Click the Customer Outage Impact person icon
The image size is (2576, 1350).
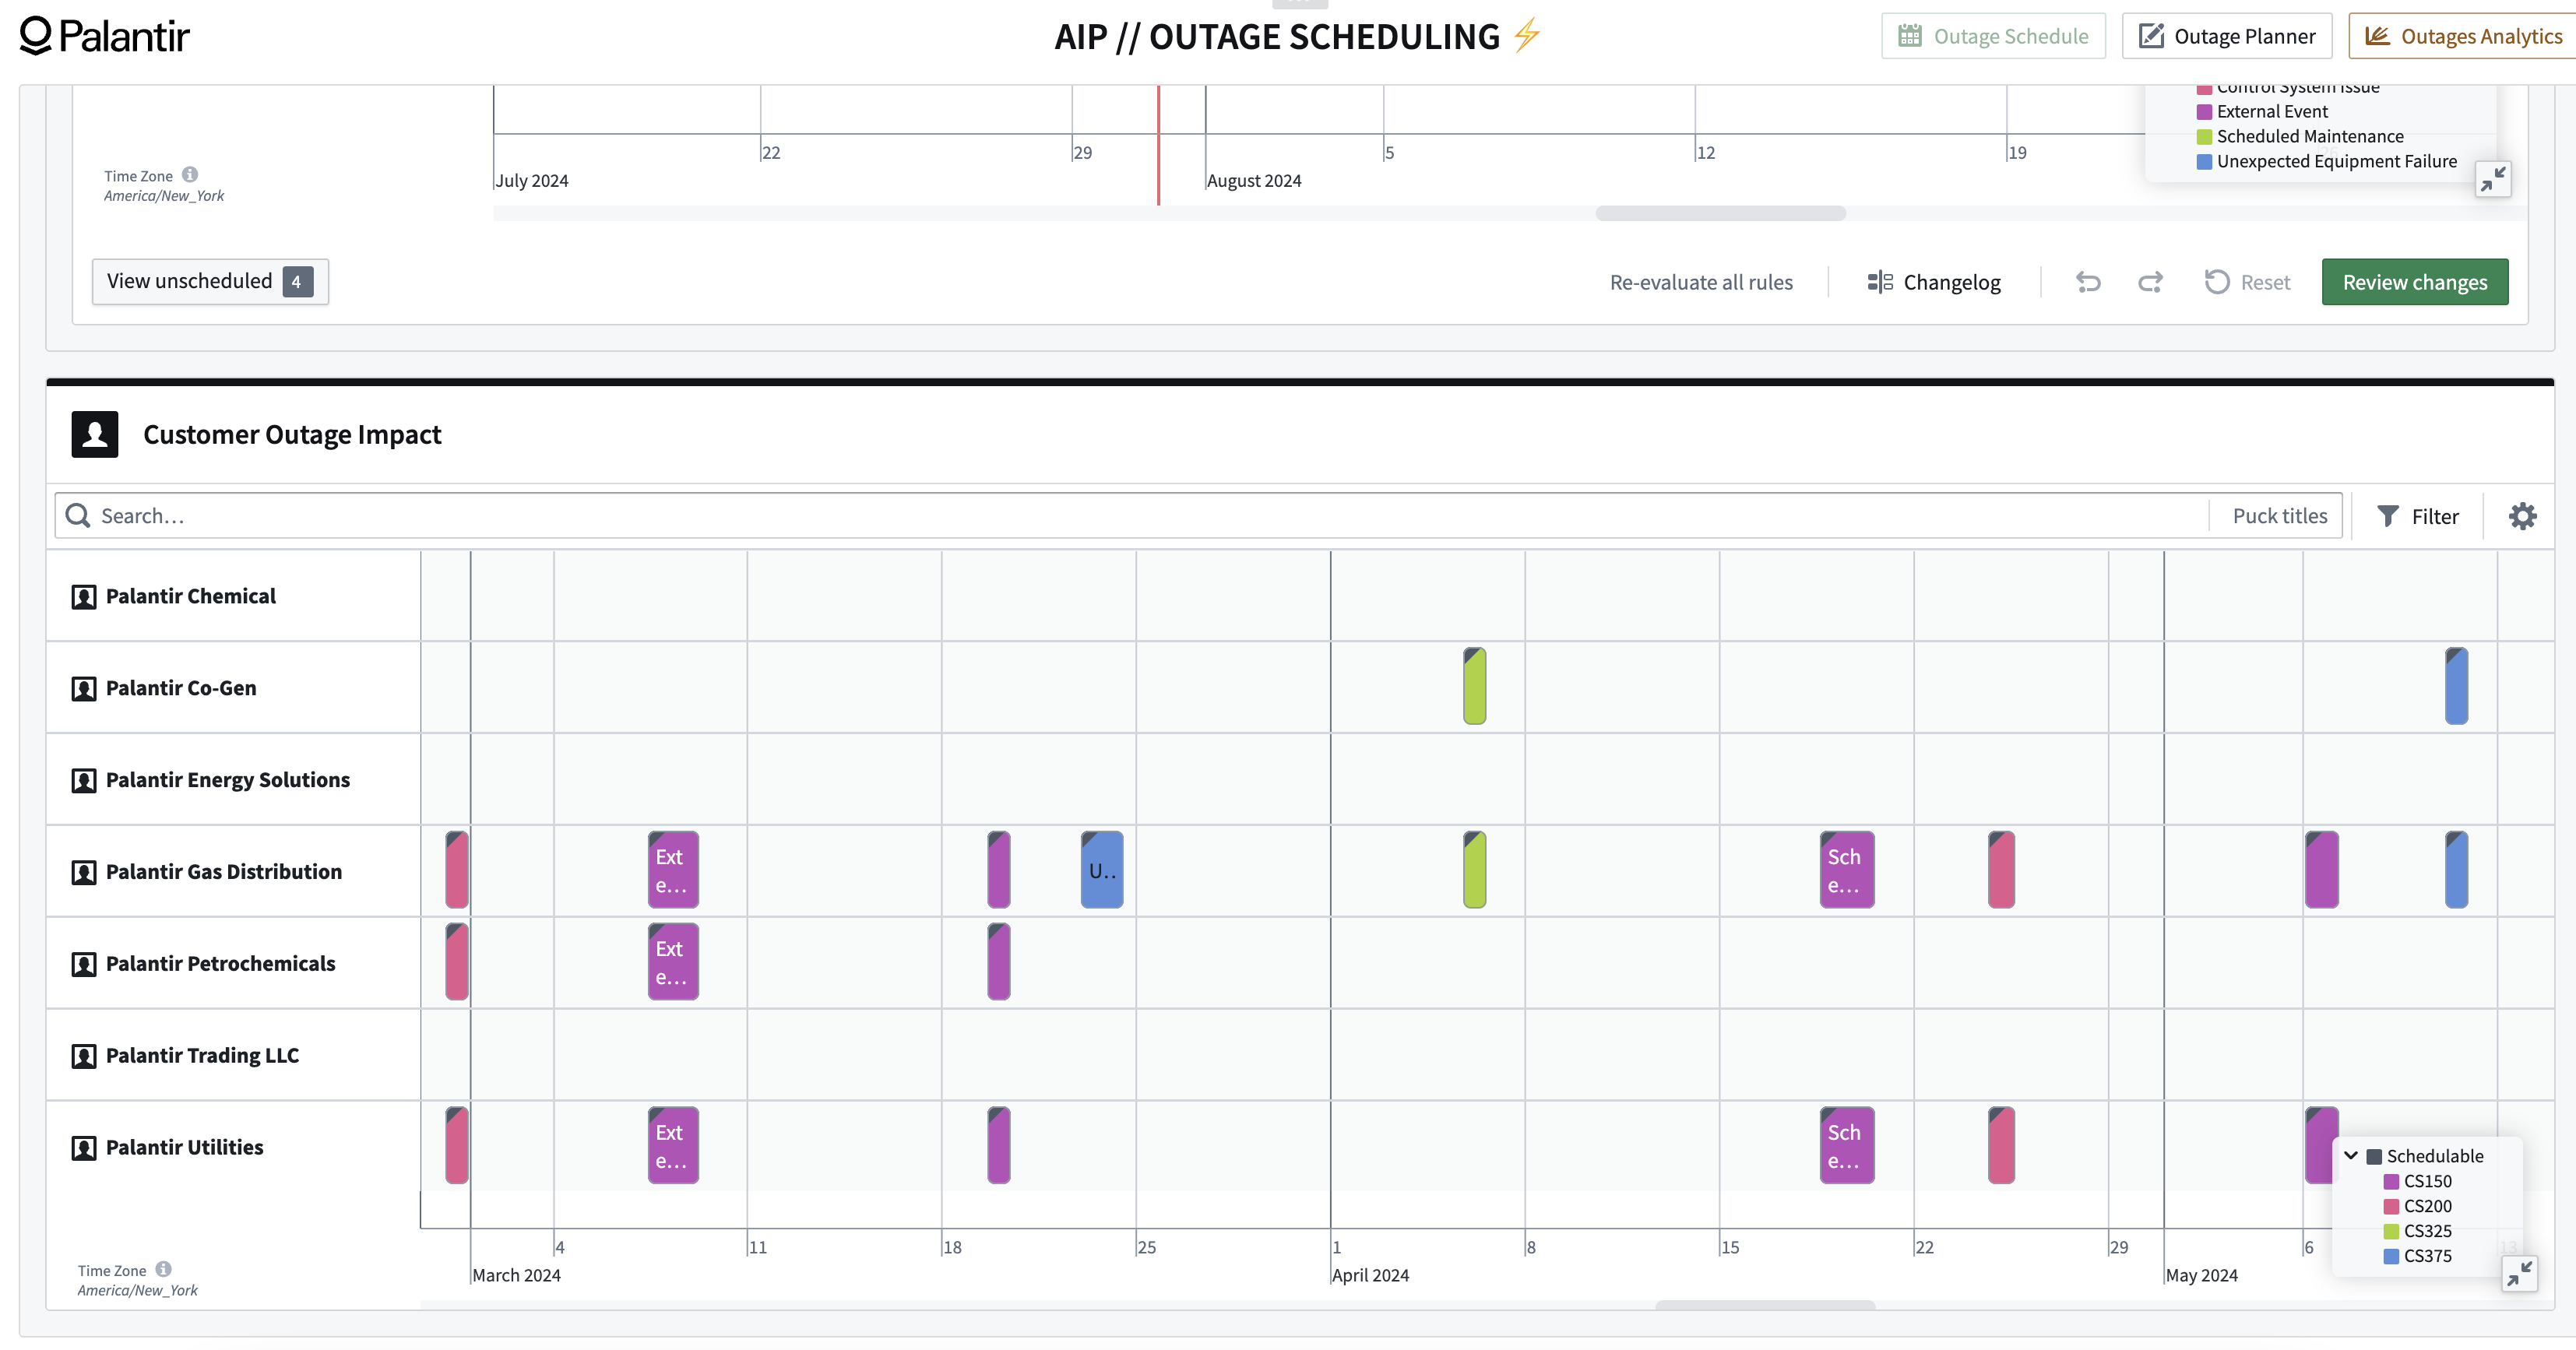click(x=95, y=434)
